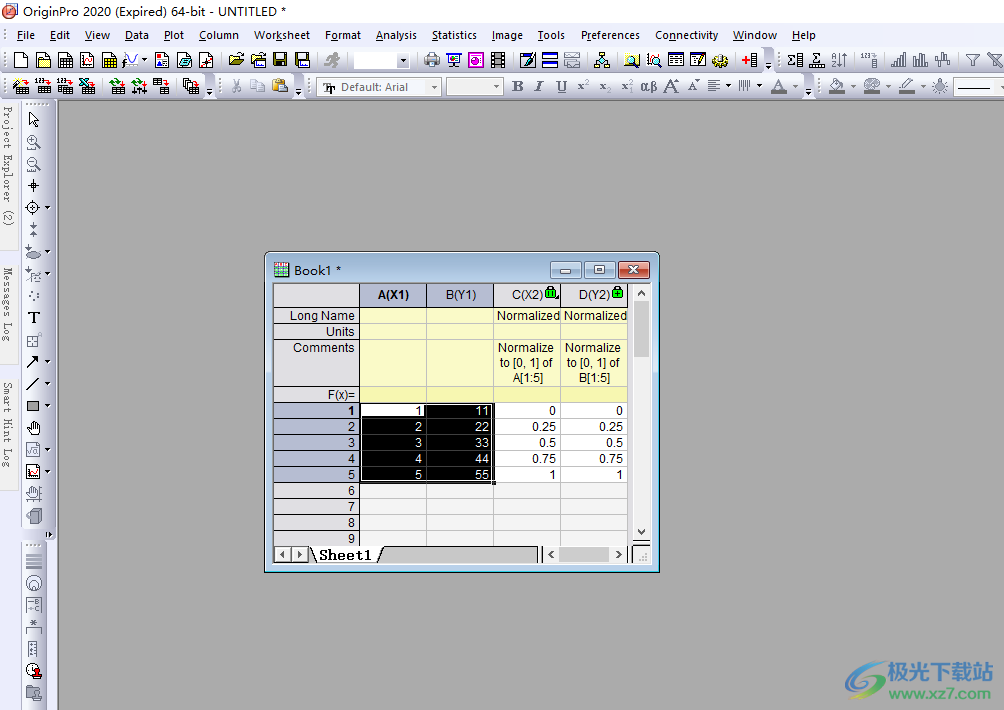The image size is (1004, 710).
Task: Open the Project Explorer side panel
Action: 8,165
